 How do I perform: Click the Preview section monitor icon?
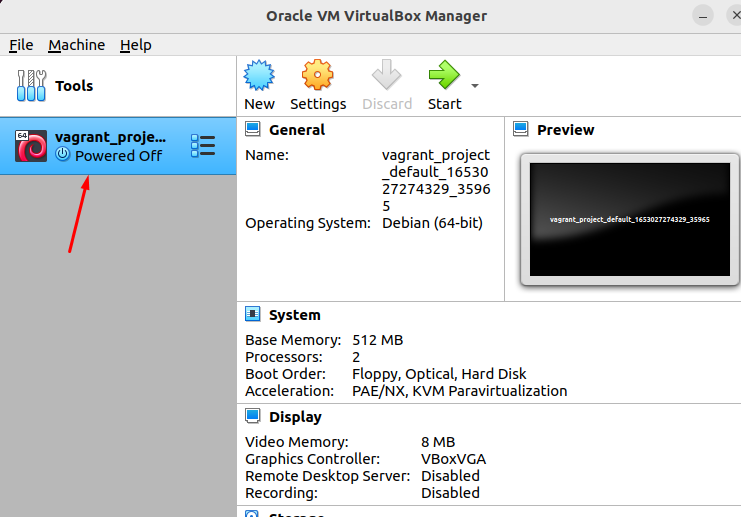pos(521,129)
